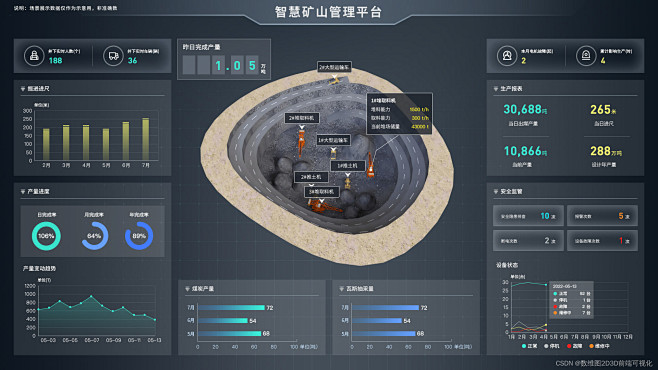This screenshot has width=658, height=370.
Task: Select the 2#推土机 bulldozer label
Action: click(x=311, y=177)
